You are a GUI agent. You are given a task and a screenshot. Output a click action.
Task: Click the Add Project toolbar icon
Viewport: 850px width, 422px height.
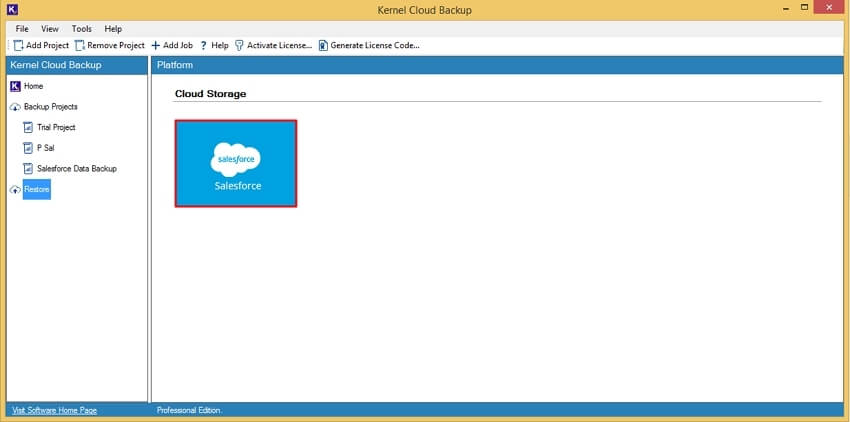coord(19,46)
